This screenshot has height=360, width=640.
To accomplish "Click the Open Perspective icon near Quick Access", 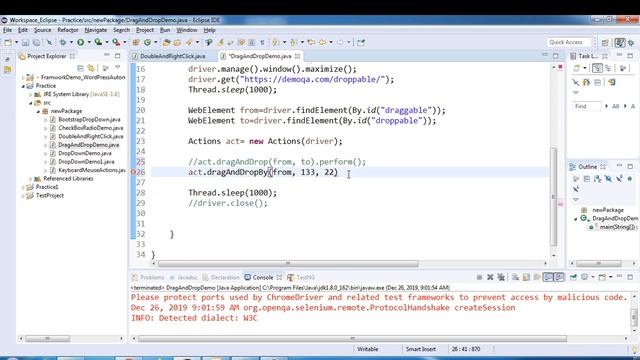I will click(605, 42).
